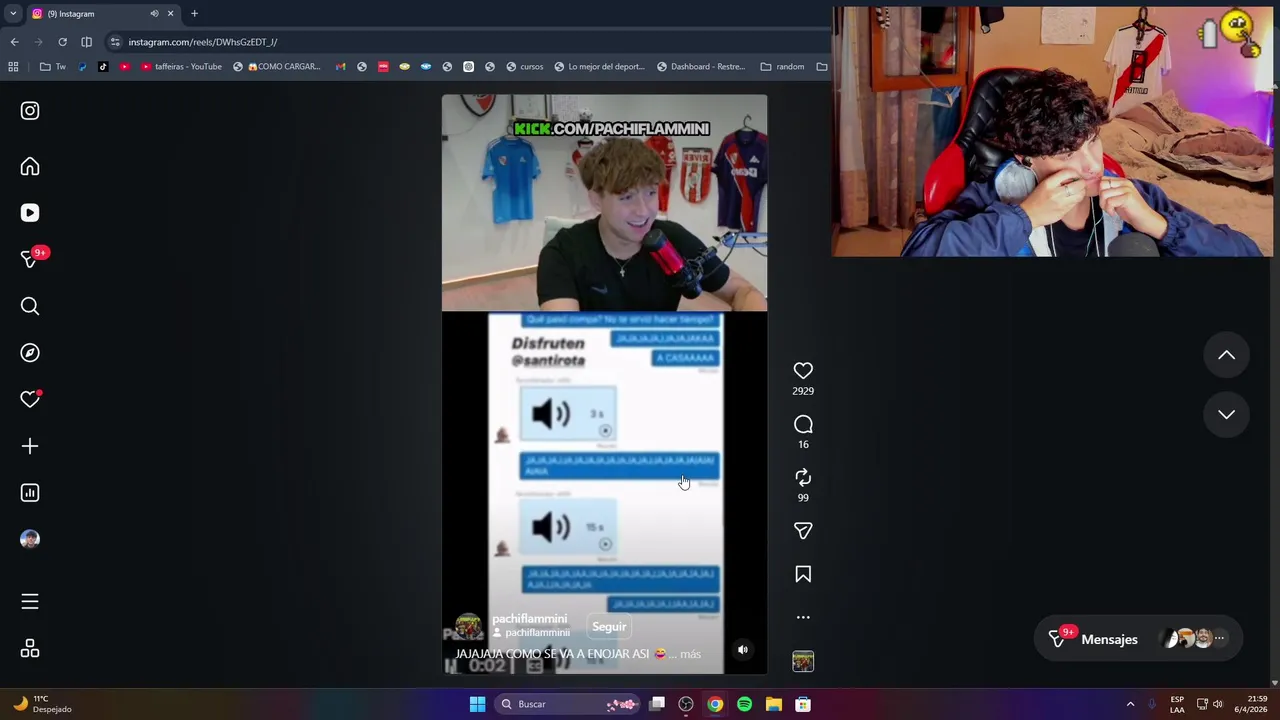Close the Instagram tab

[170, 14]
